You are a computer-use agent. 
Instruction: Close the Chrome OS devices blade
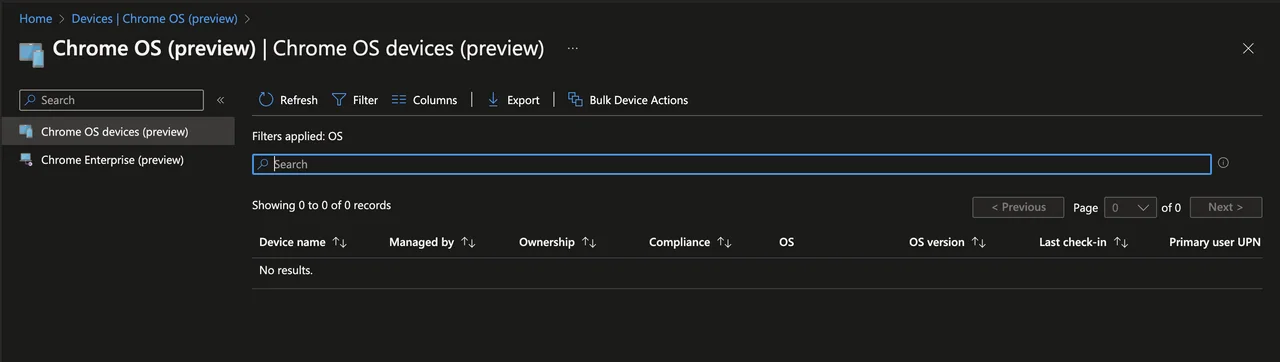tap(1248, 48)
